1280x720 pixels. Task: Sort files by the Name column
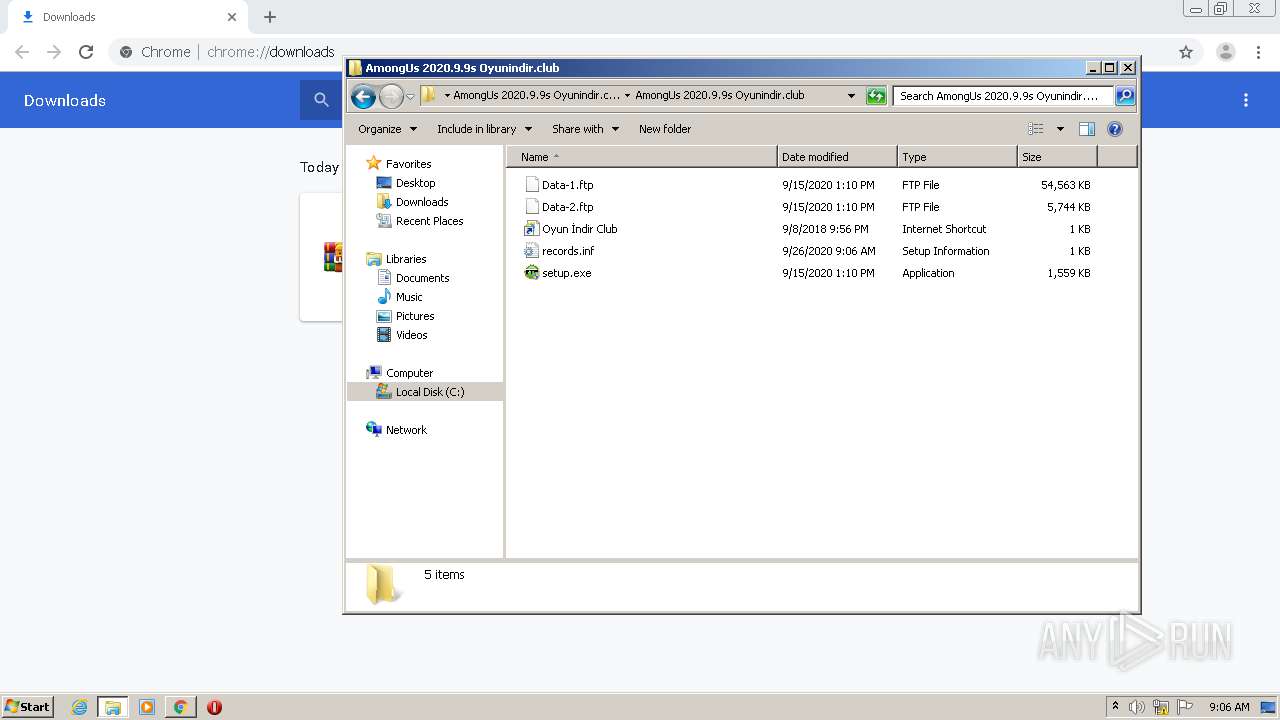tap(641, 157)
